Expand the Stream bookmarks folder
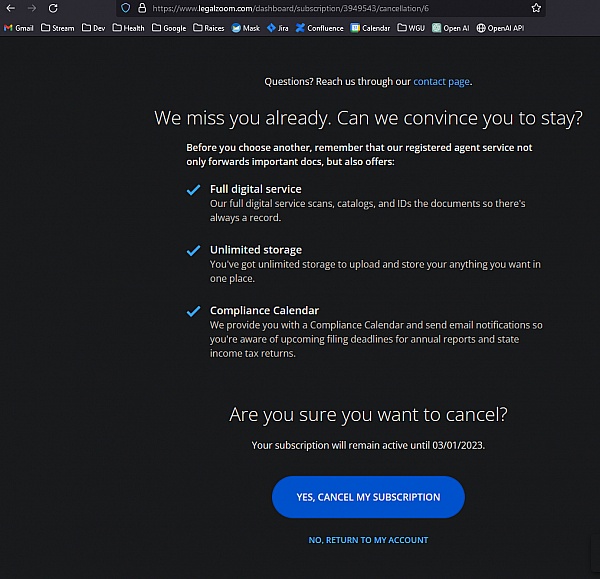The width and height of the screenshot is (600, 579). 57,28
